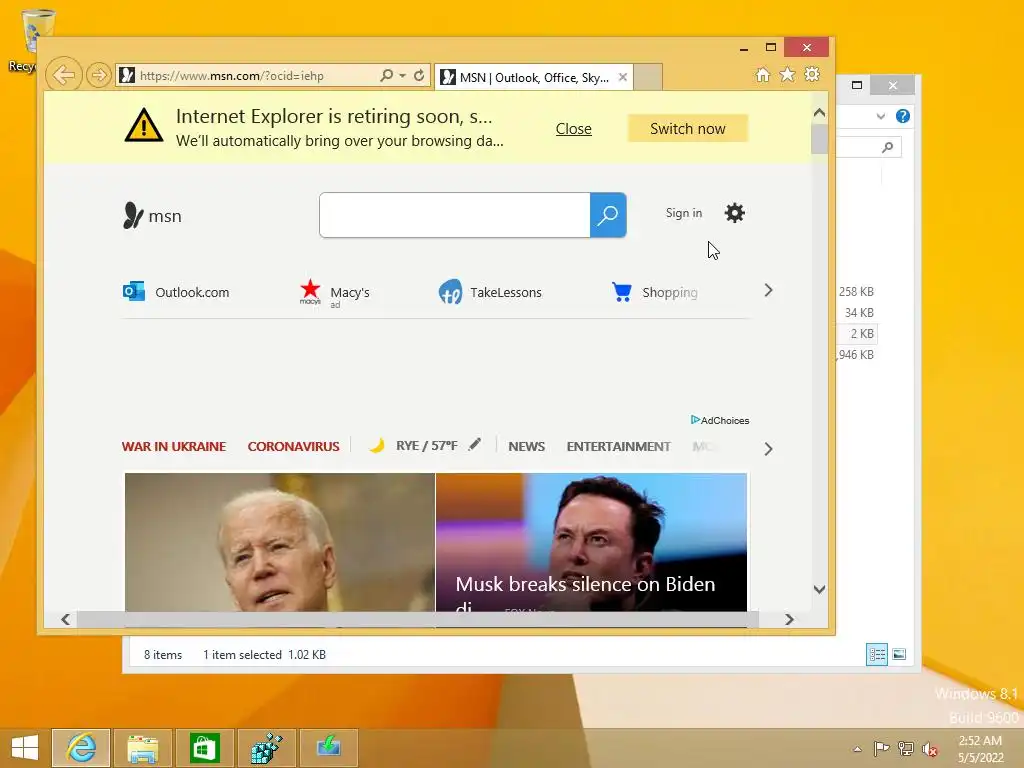Click the URL address field
1024x768 pixels.
pos(248,75)
